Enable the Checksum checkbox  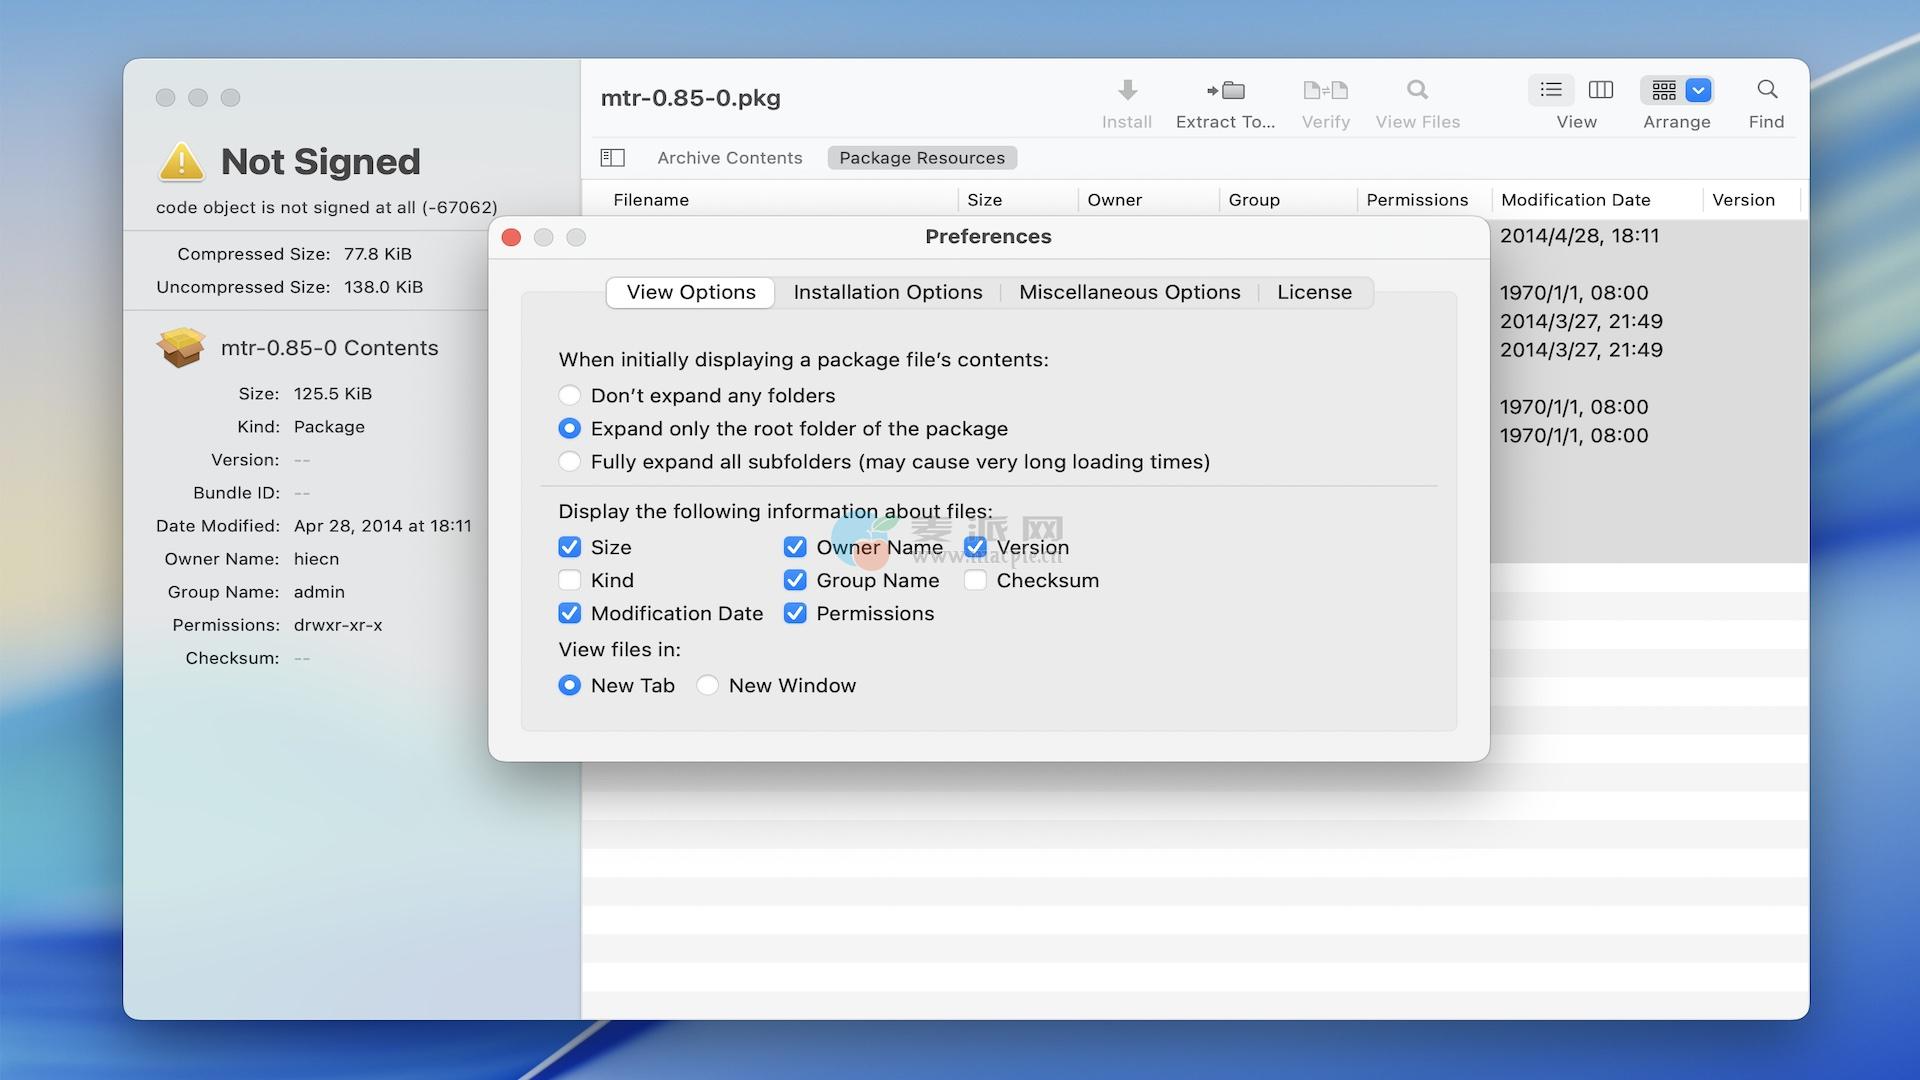click(x=976, y=580)
